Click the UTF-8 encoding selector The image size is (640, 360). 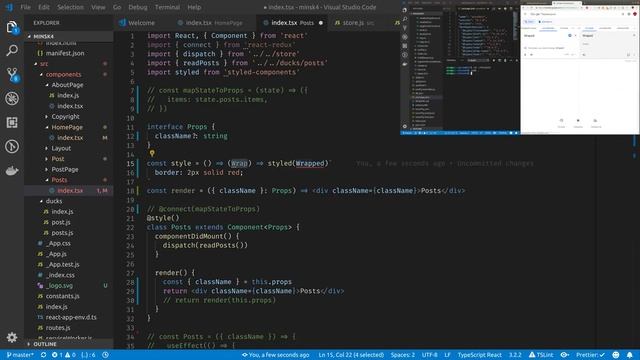[429, 355]
